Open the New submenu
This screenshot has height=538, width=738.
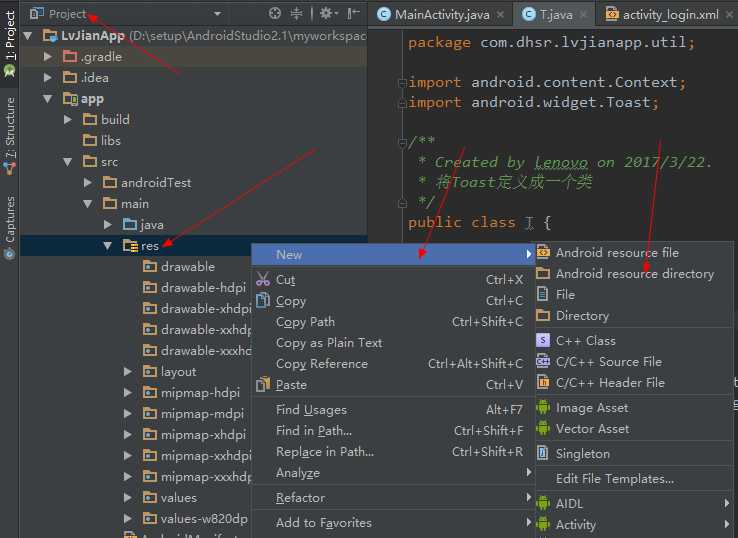(x=393, y=255)
